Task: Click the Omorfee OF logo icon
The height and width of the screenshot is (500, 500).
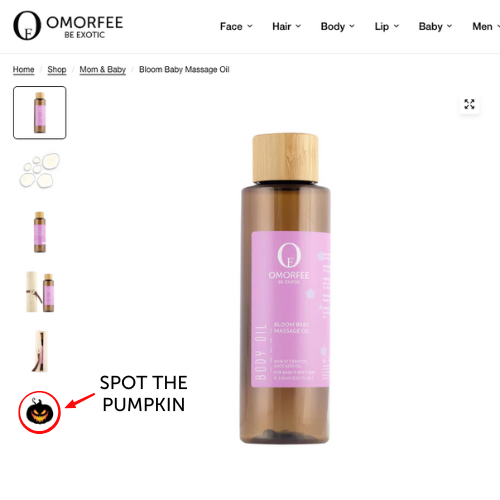Action: pos(27,25)
